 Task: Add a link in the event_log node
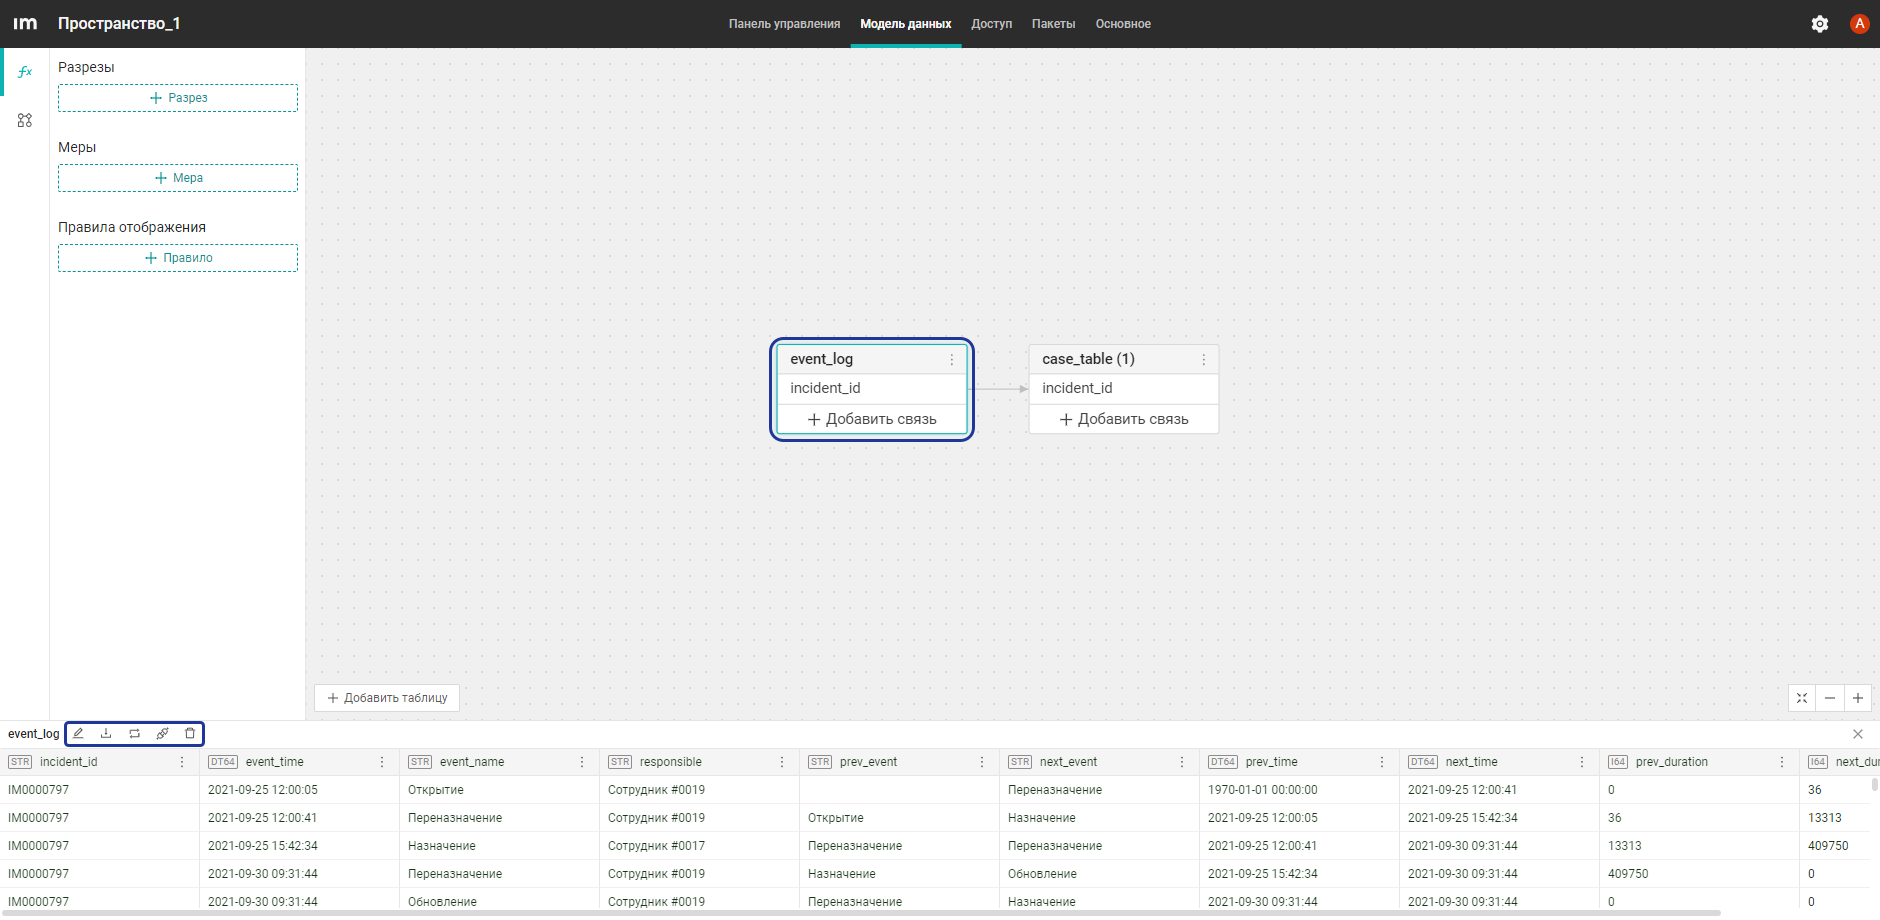click(872, 419)
